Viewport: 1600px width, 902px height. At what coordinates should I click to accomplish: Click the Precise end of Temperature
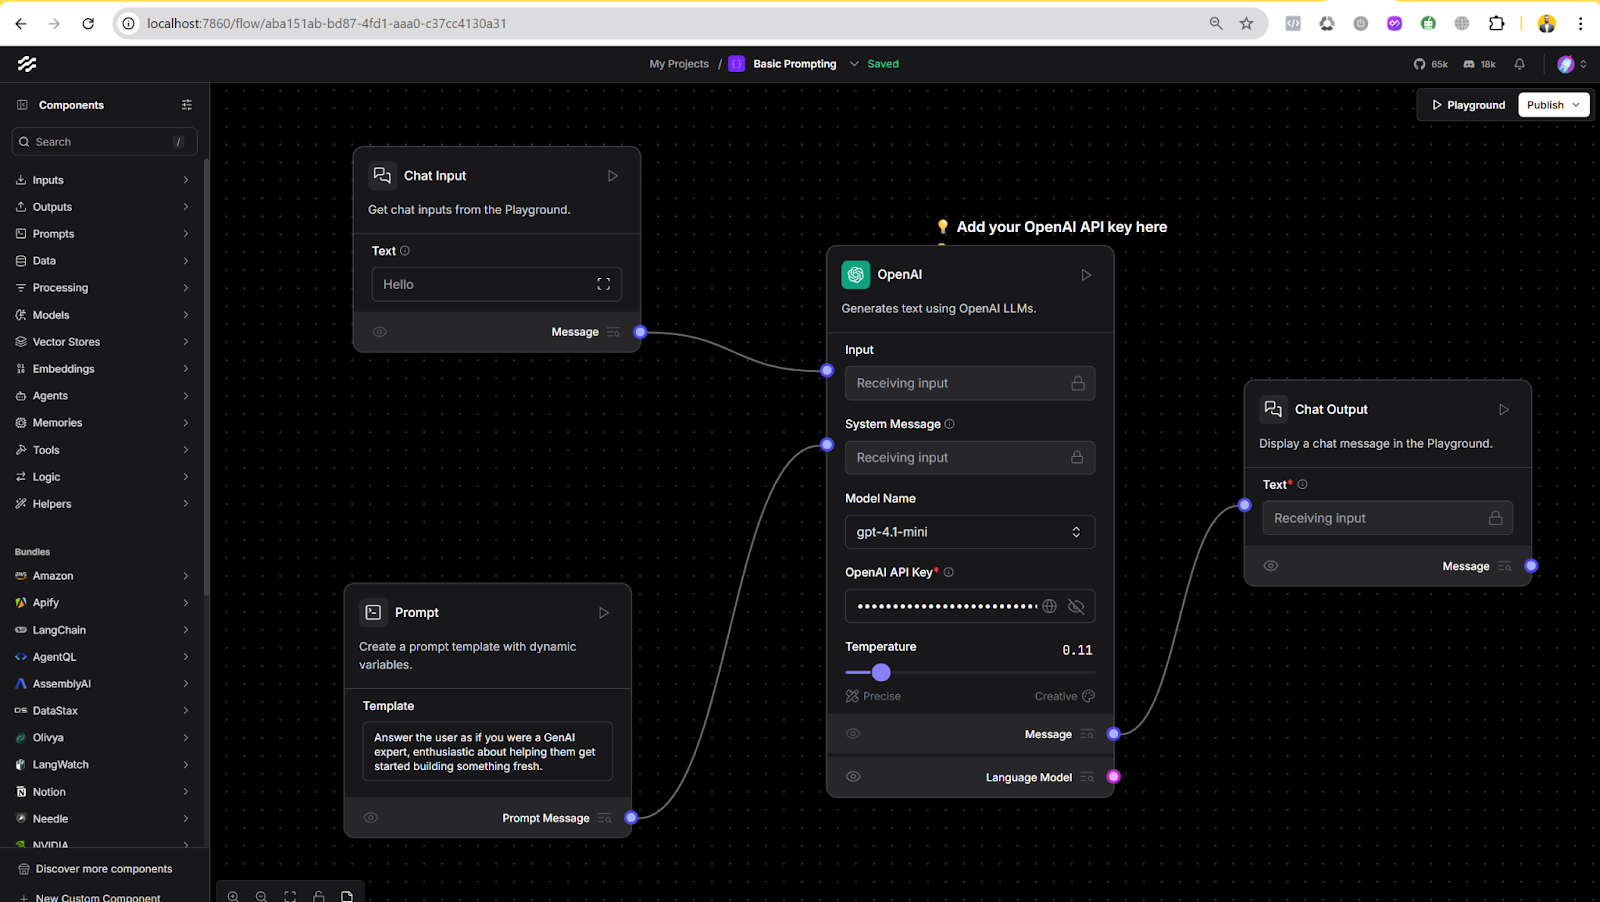click(873, 696)
